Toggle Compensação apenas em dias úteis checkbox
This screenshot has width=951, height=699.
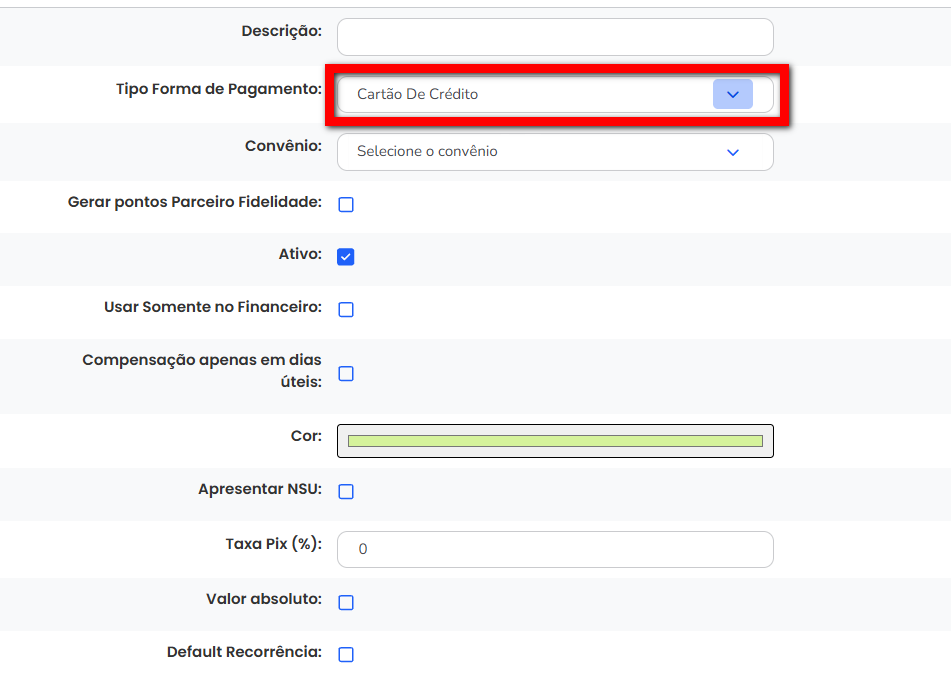346,374
